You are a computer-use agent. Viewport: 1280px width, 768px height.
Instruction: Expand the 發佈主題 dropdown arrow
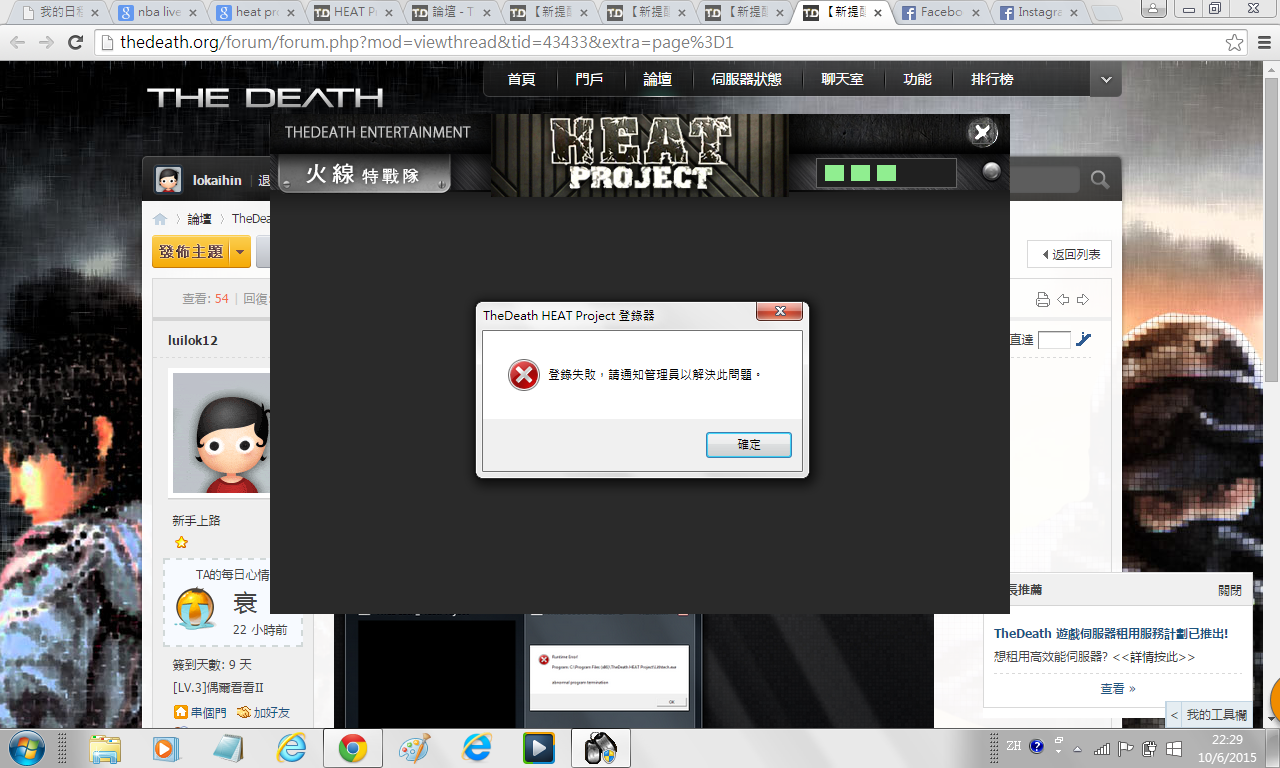240,252
